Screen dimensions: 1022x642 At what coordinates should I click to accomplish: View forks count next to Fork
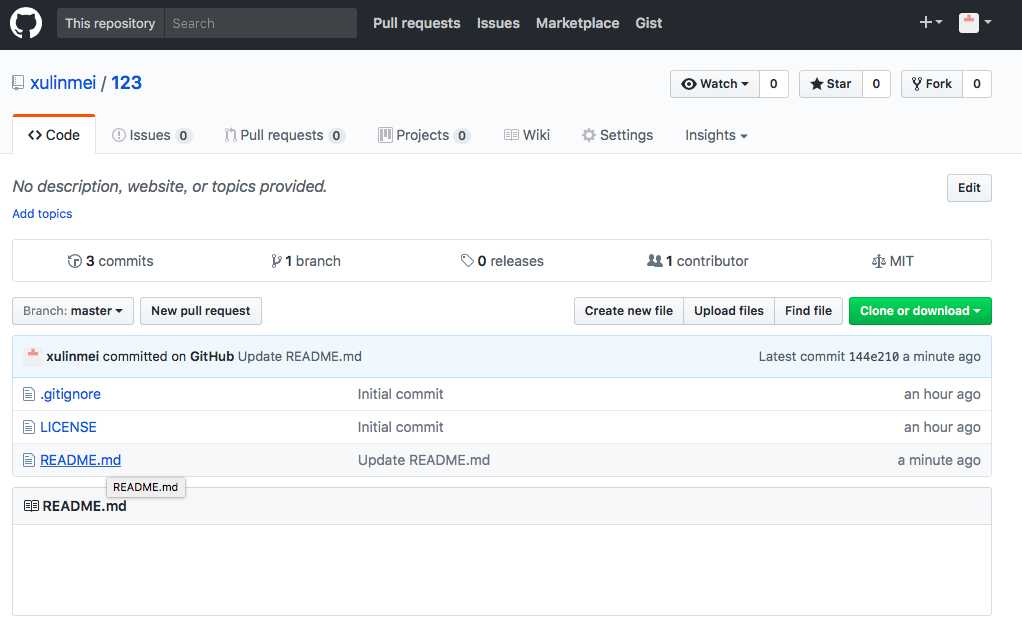[x=976, y=83]
